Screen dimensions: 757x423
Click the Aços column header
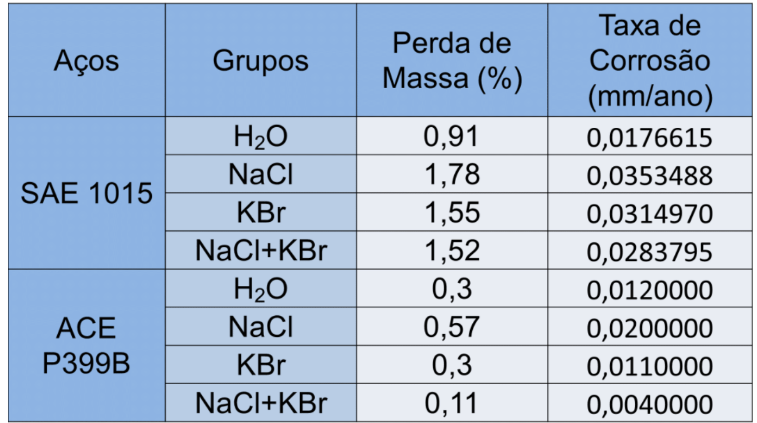click(x=86, y=60)
